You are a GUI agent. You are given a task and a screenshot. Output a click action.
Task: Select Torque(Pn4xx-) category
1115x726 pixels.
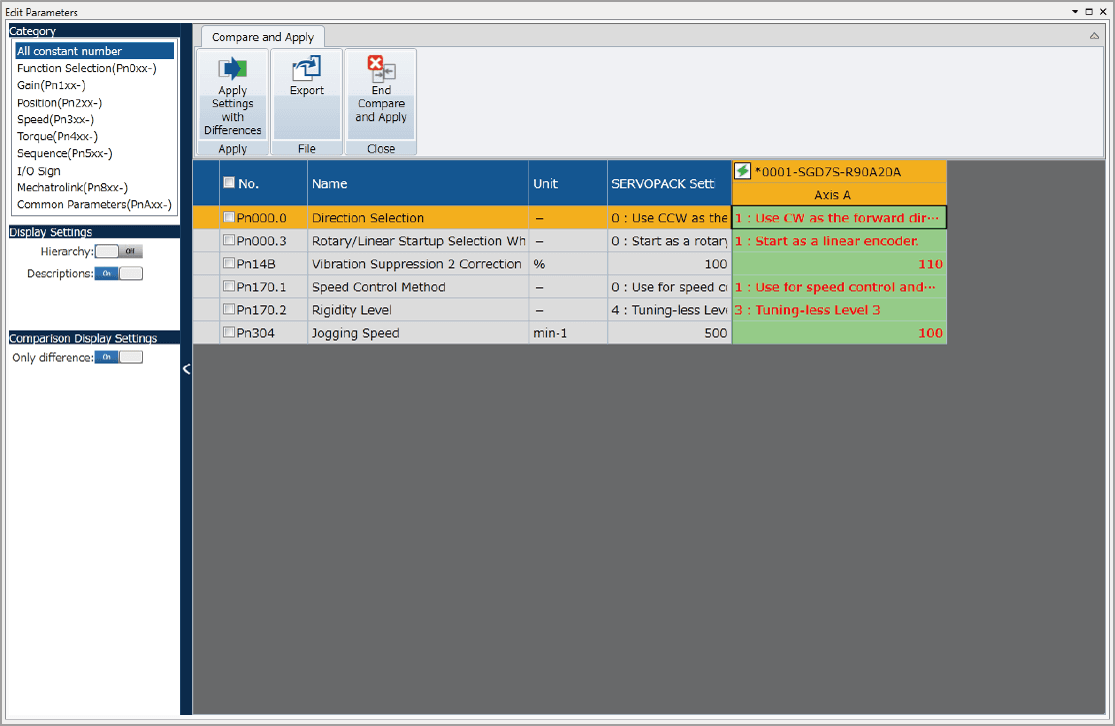pyautogui.click(x=57, y=136)
